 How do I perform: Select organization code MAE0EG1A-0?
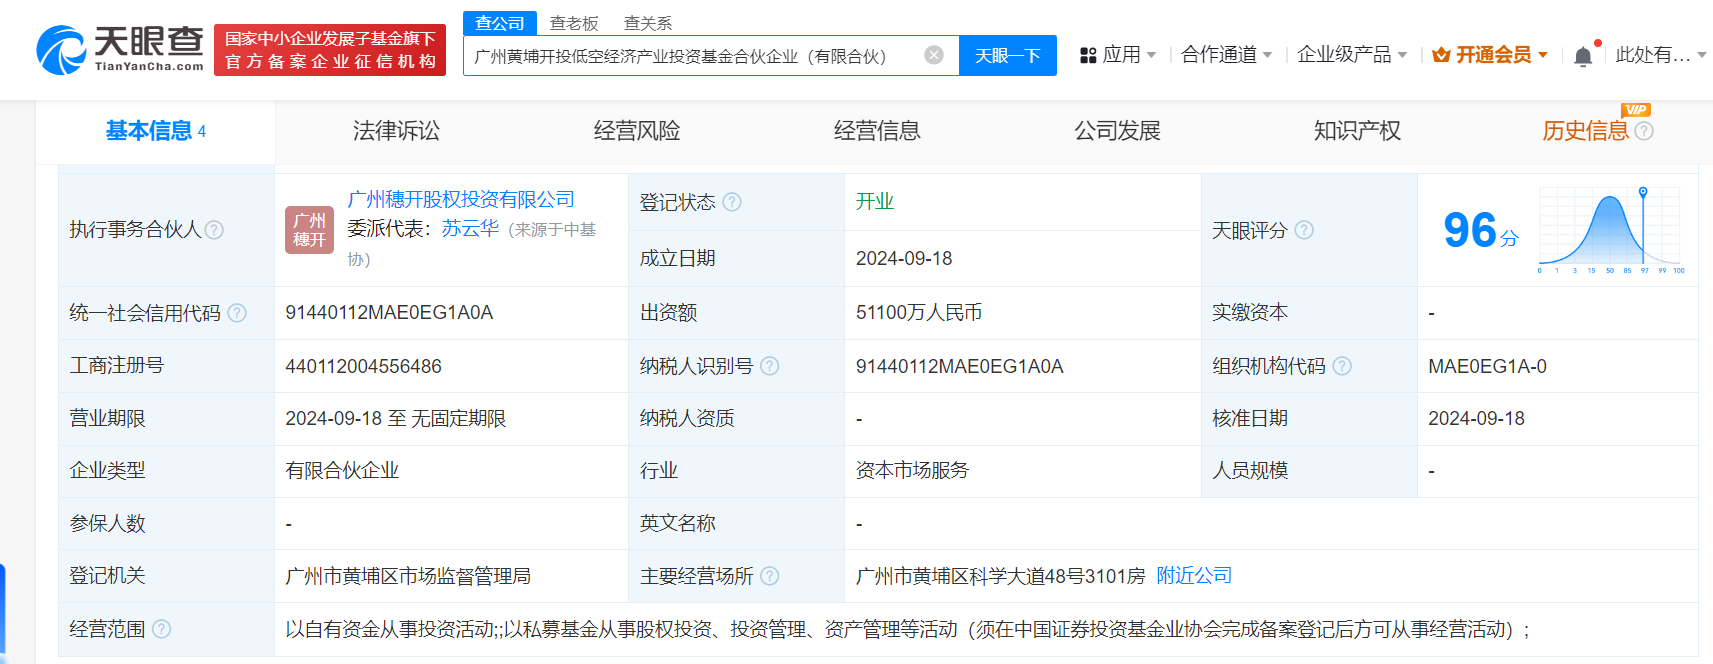(x=1487, y=366)
